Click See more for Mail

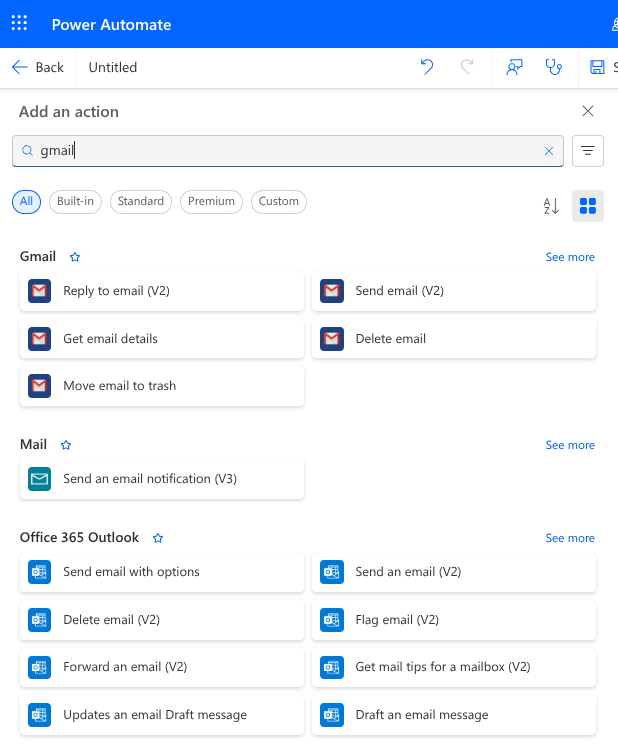[570, 445]
